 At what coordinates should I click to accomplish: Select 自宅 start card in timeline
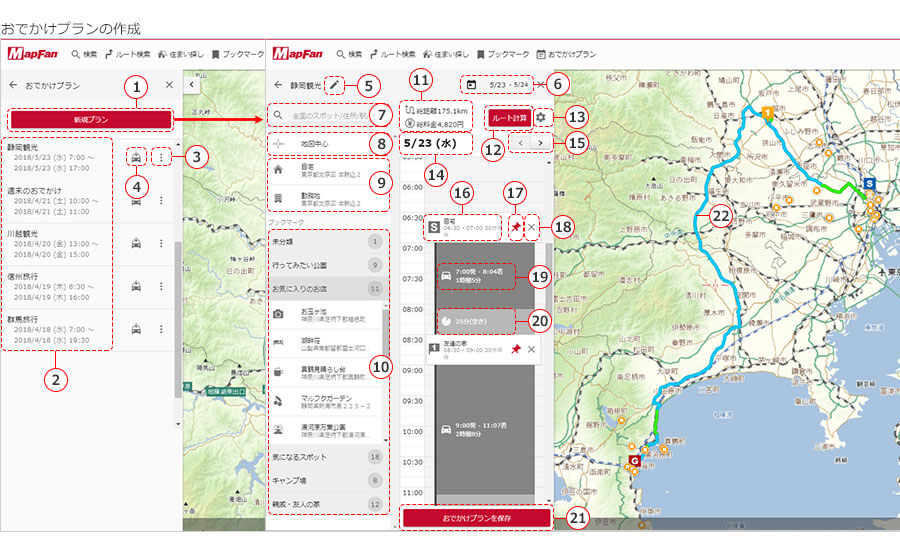[x=464, y=227]
